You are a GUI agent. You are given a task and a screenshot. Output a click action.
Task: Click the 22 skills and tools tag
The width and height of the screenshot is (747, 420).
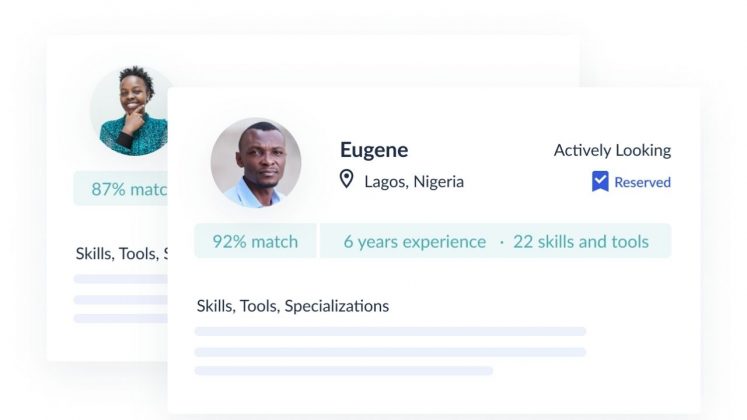click(581, 242)
